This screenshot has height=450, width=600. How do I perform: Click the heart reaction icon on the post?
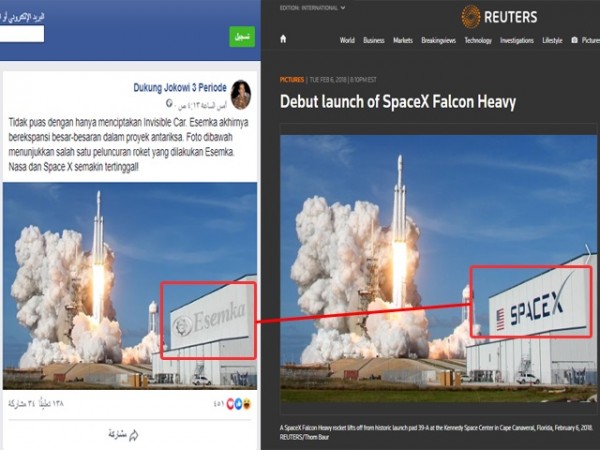click(230, 404)
